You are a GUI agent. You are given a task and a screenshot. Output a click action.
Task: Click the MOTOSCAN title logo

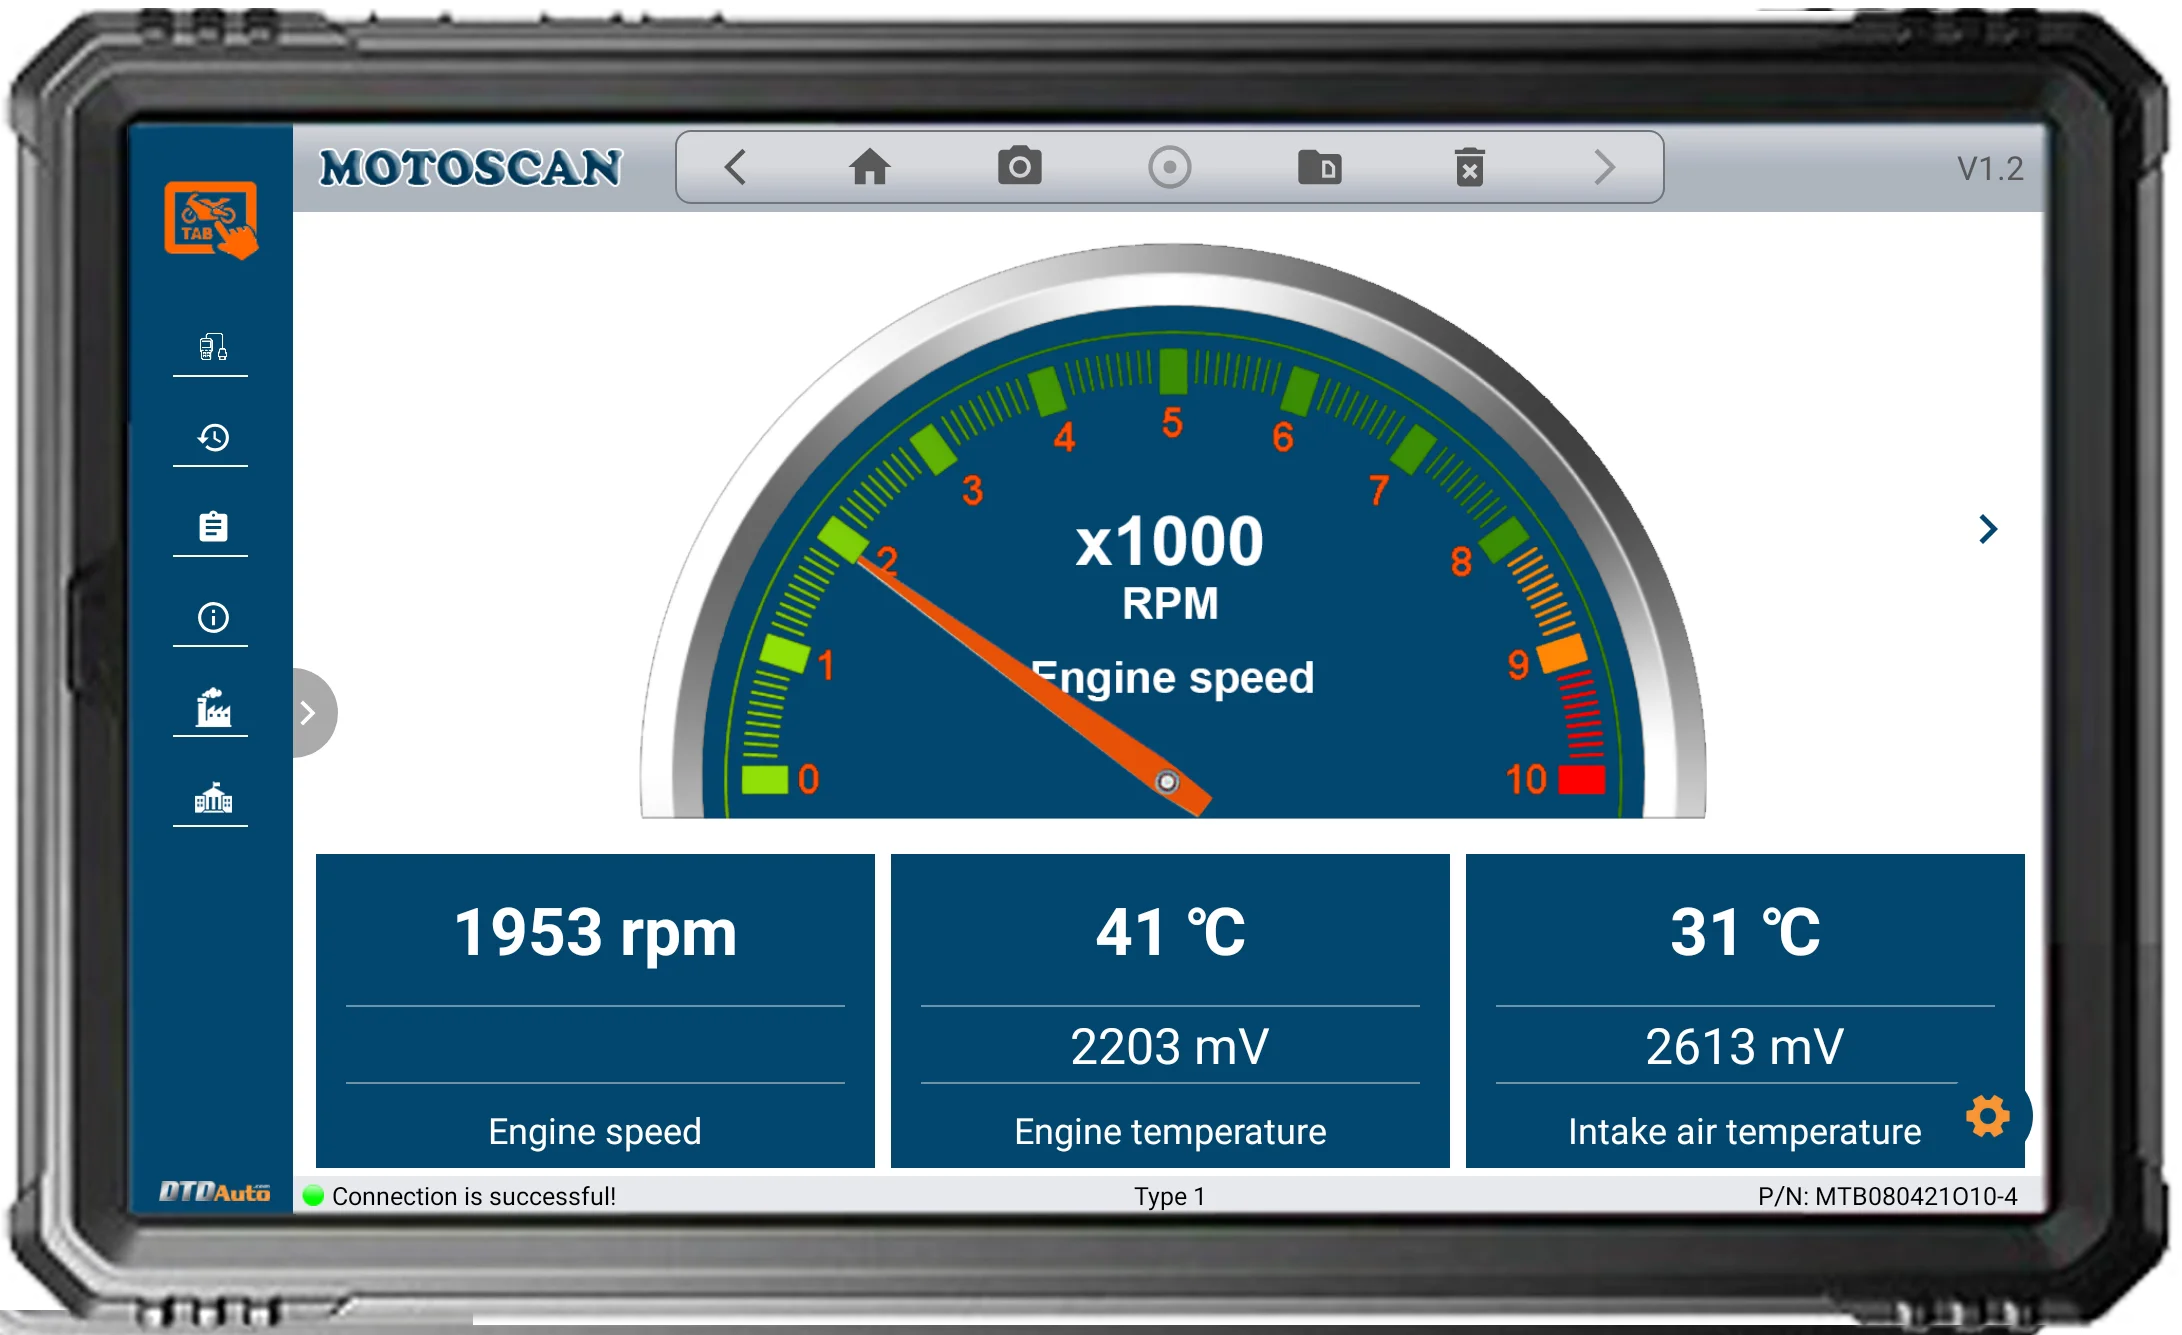pos(471,167)
